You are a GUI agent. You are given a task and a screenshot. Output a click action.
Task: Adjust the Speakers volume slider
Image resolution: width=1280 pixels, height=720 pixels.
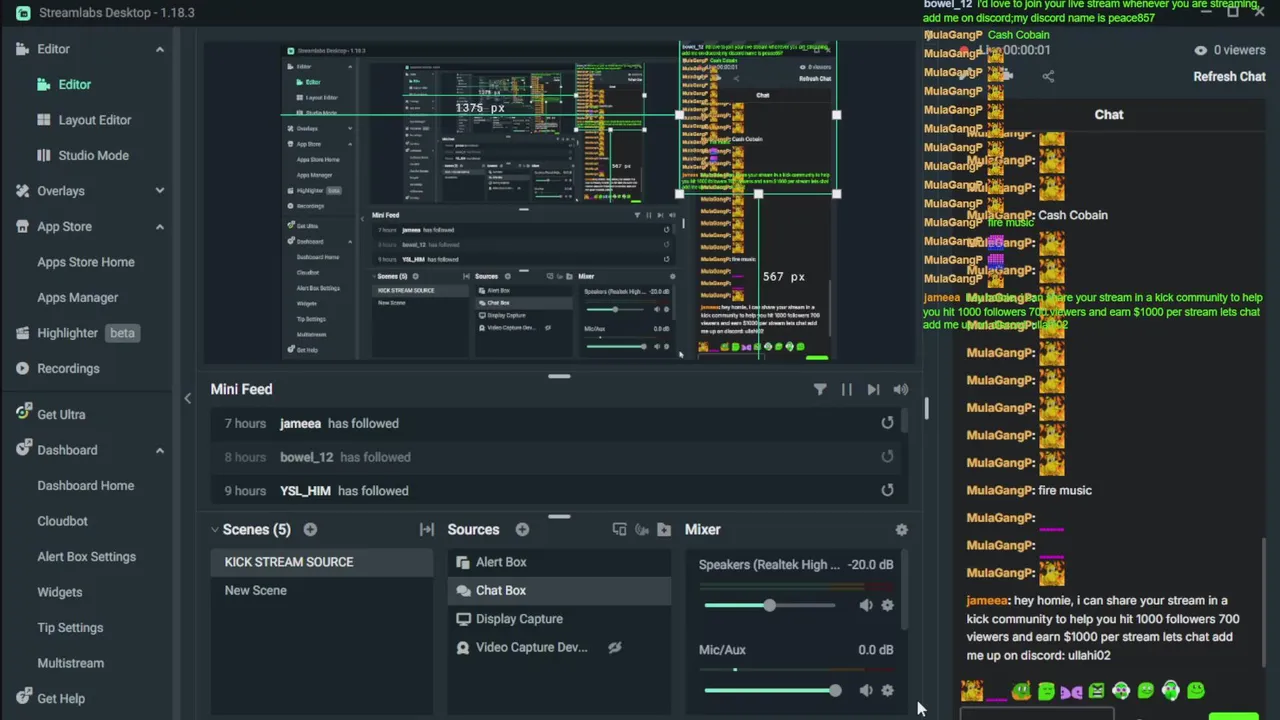(769, 605)
